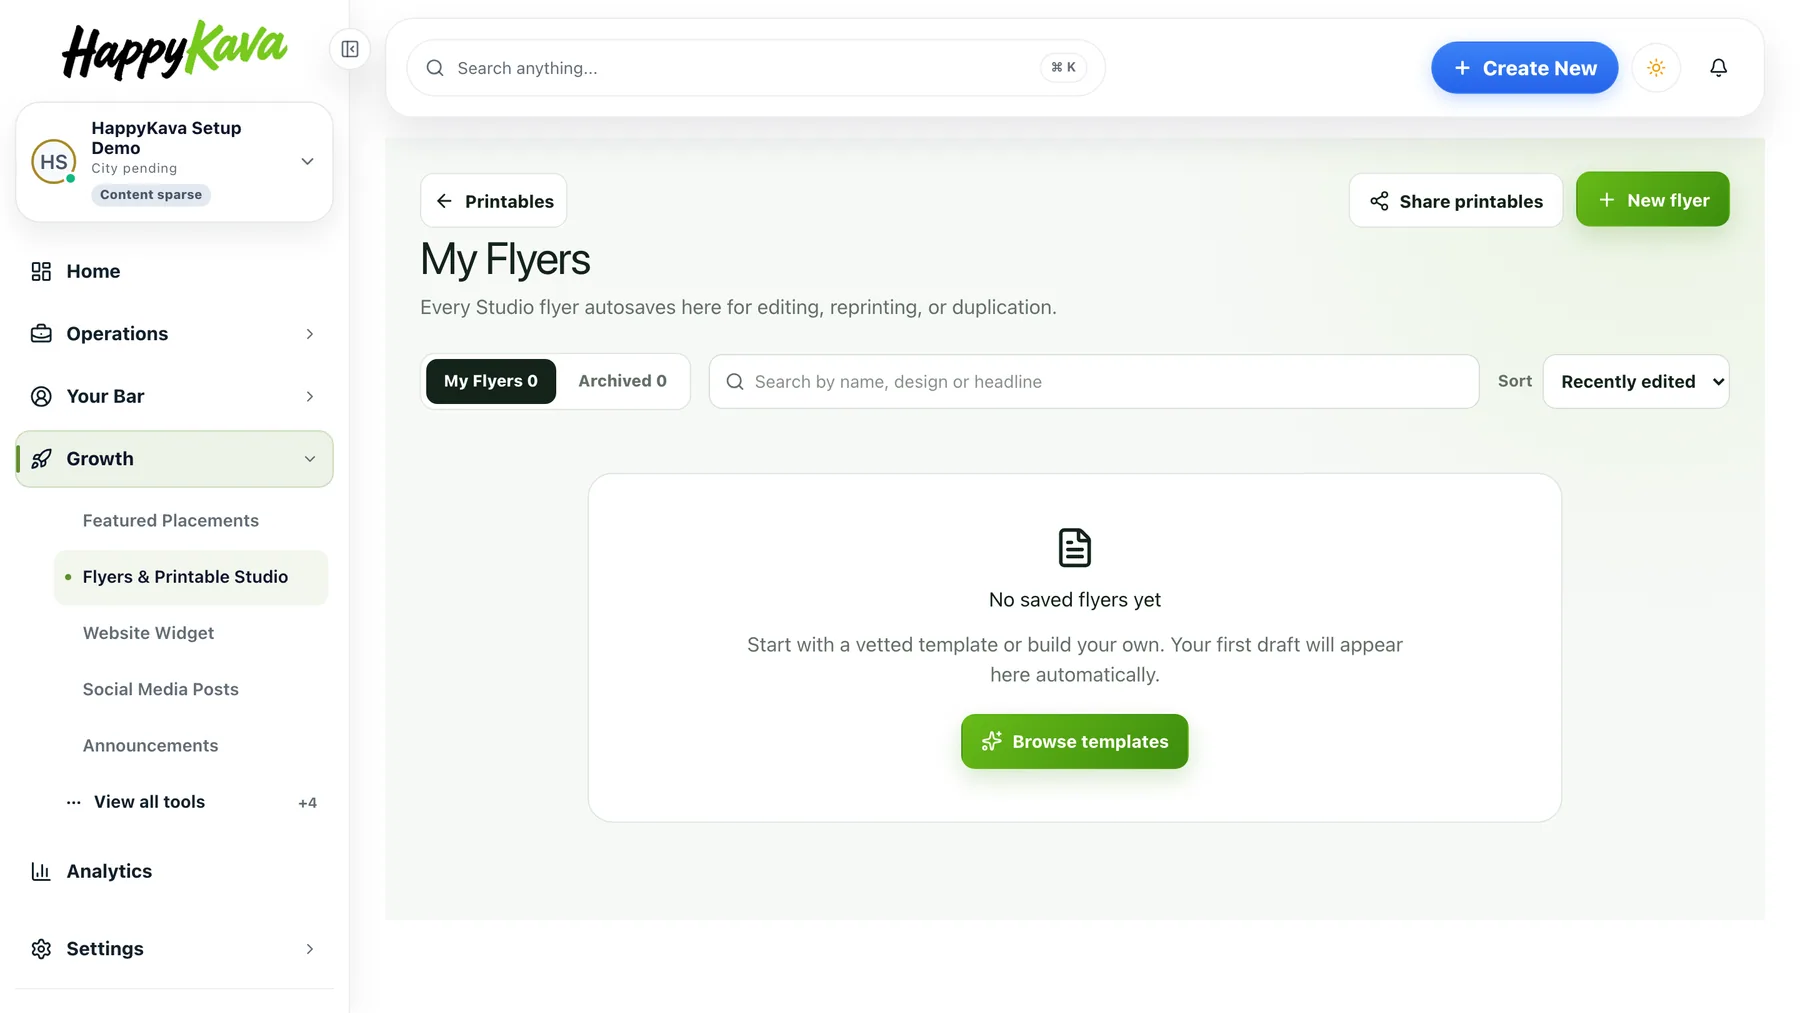This screenshot has height=1013, width=1800.
Task: Select Flyers & Printable Studio menu item
Action: point(191,577)
